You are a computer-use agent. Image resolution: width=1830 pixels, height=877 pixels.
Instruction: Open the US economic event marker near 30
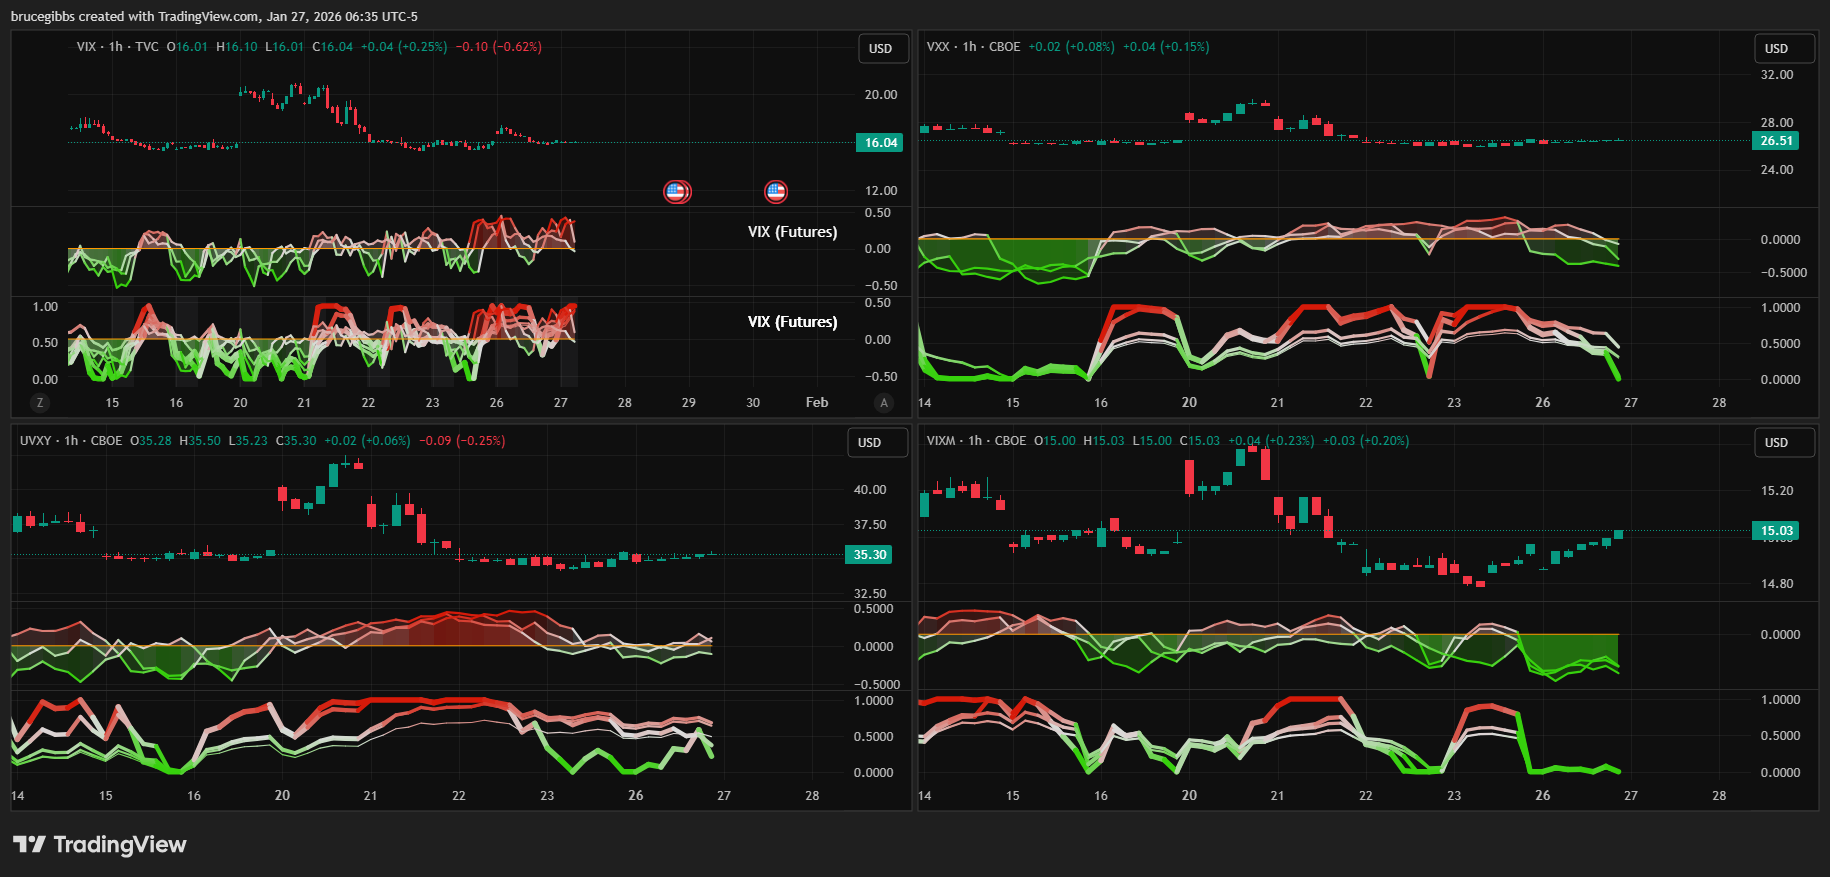[776, 191]
